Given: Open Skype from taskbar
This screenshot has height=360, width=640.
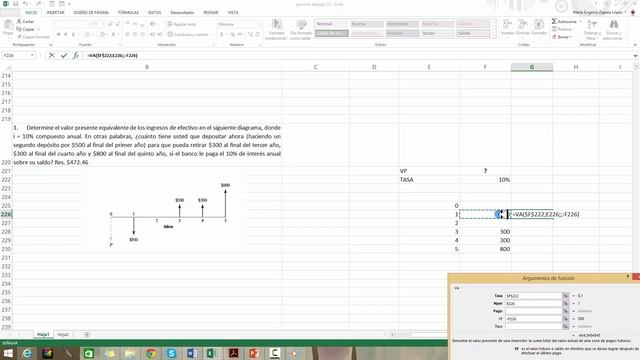Looking at the screenshot, I should [171, 353].
